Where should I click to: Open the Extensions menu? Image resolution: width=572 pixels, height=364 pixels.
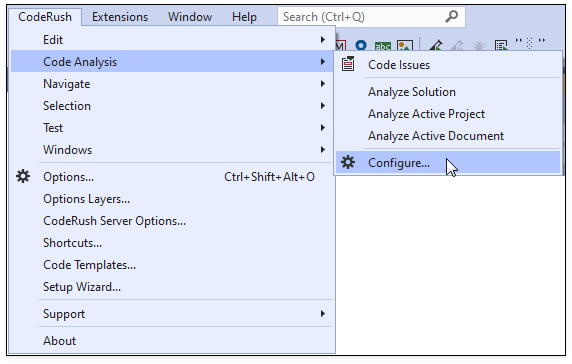(x=120, y=17)
